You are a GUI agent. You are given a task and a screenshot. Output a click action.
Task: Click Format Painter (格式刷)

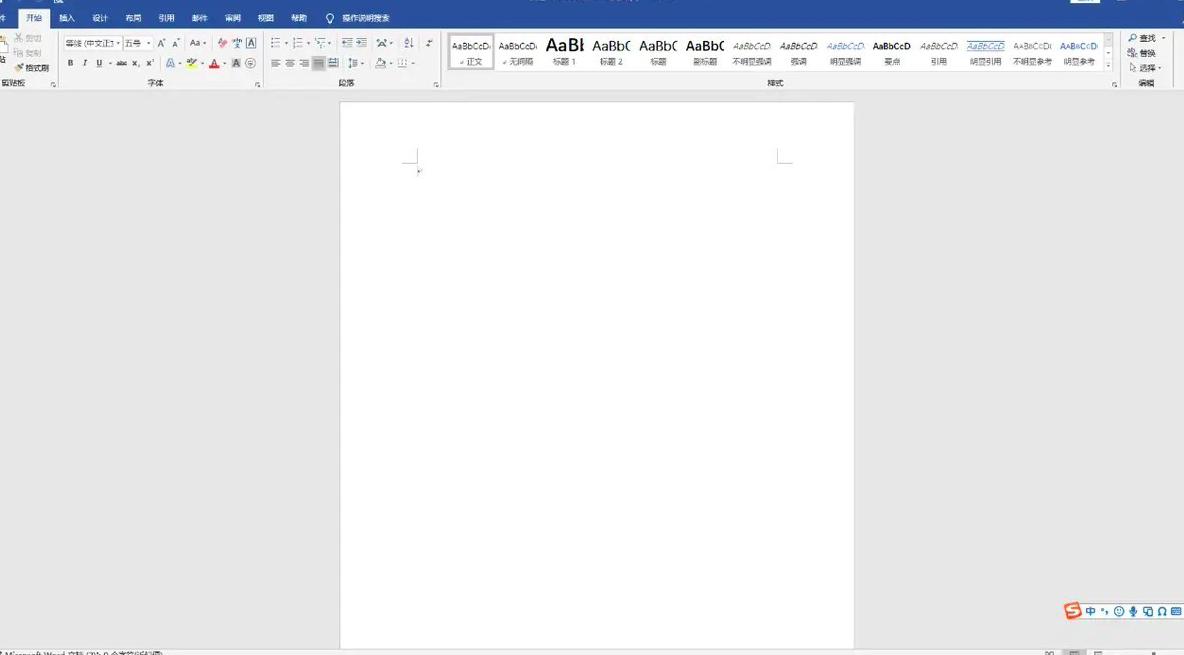click(x=32, y=68)
